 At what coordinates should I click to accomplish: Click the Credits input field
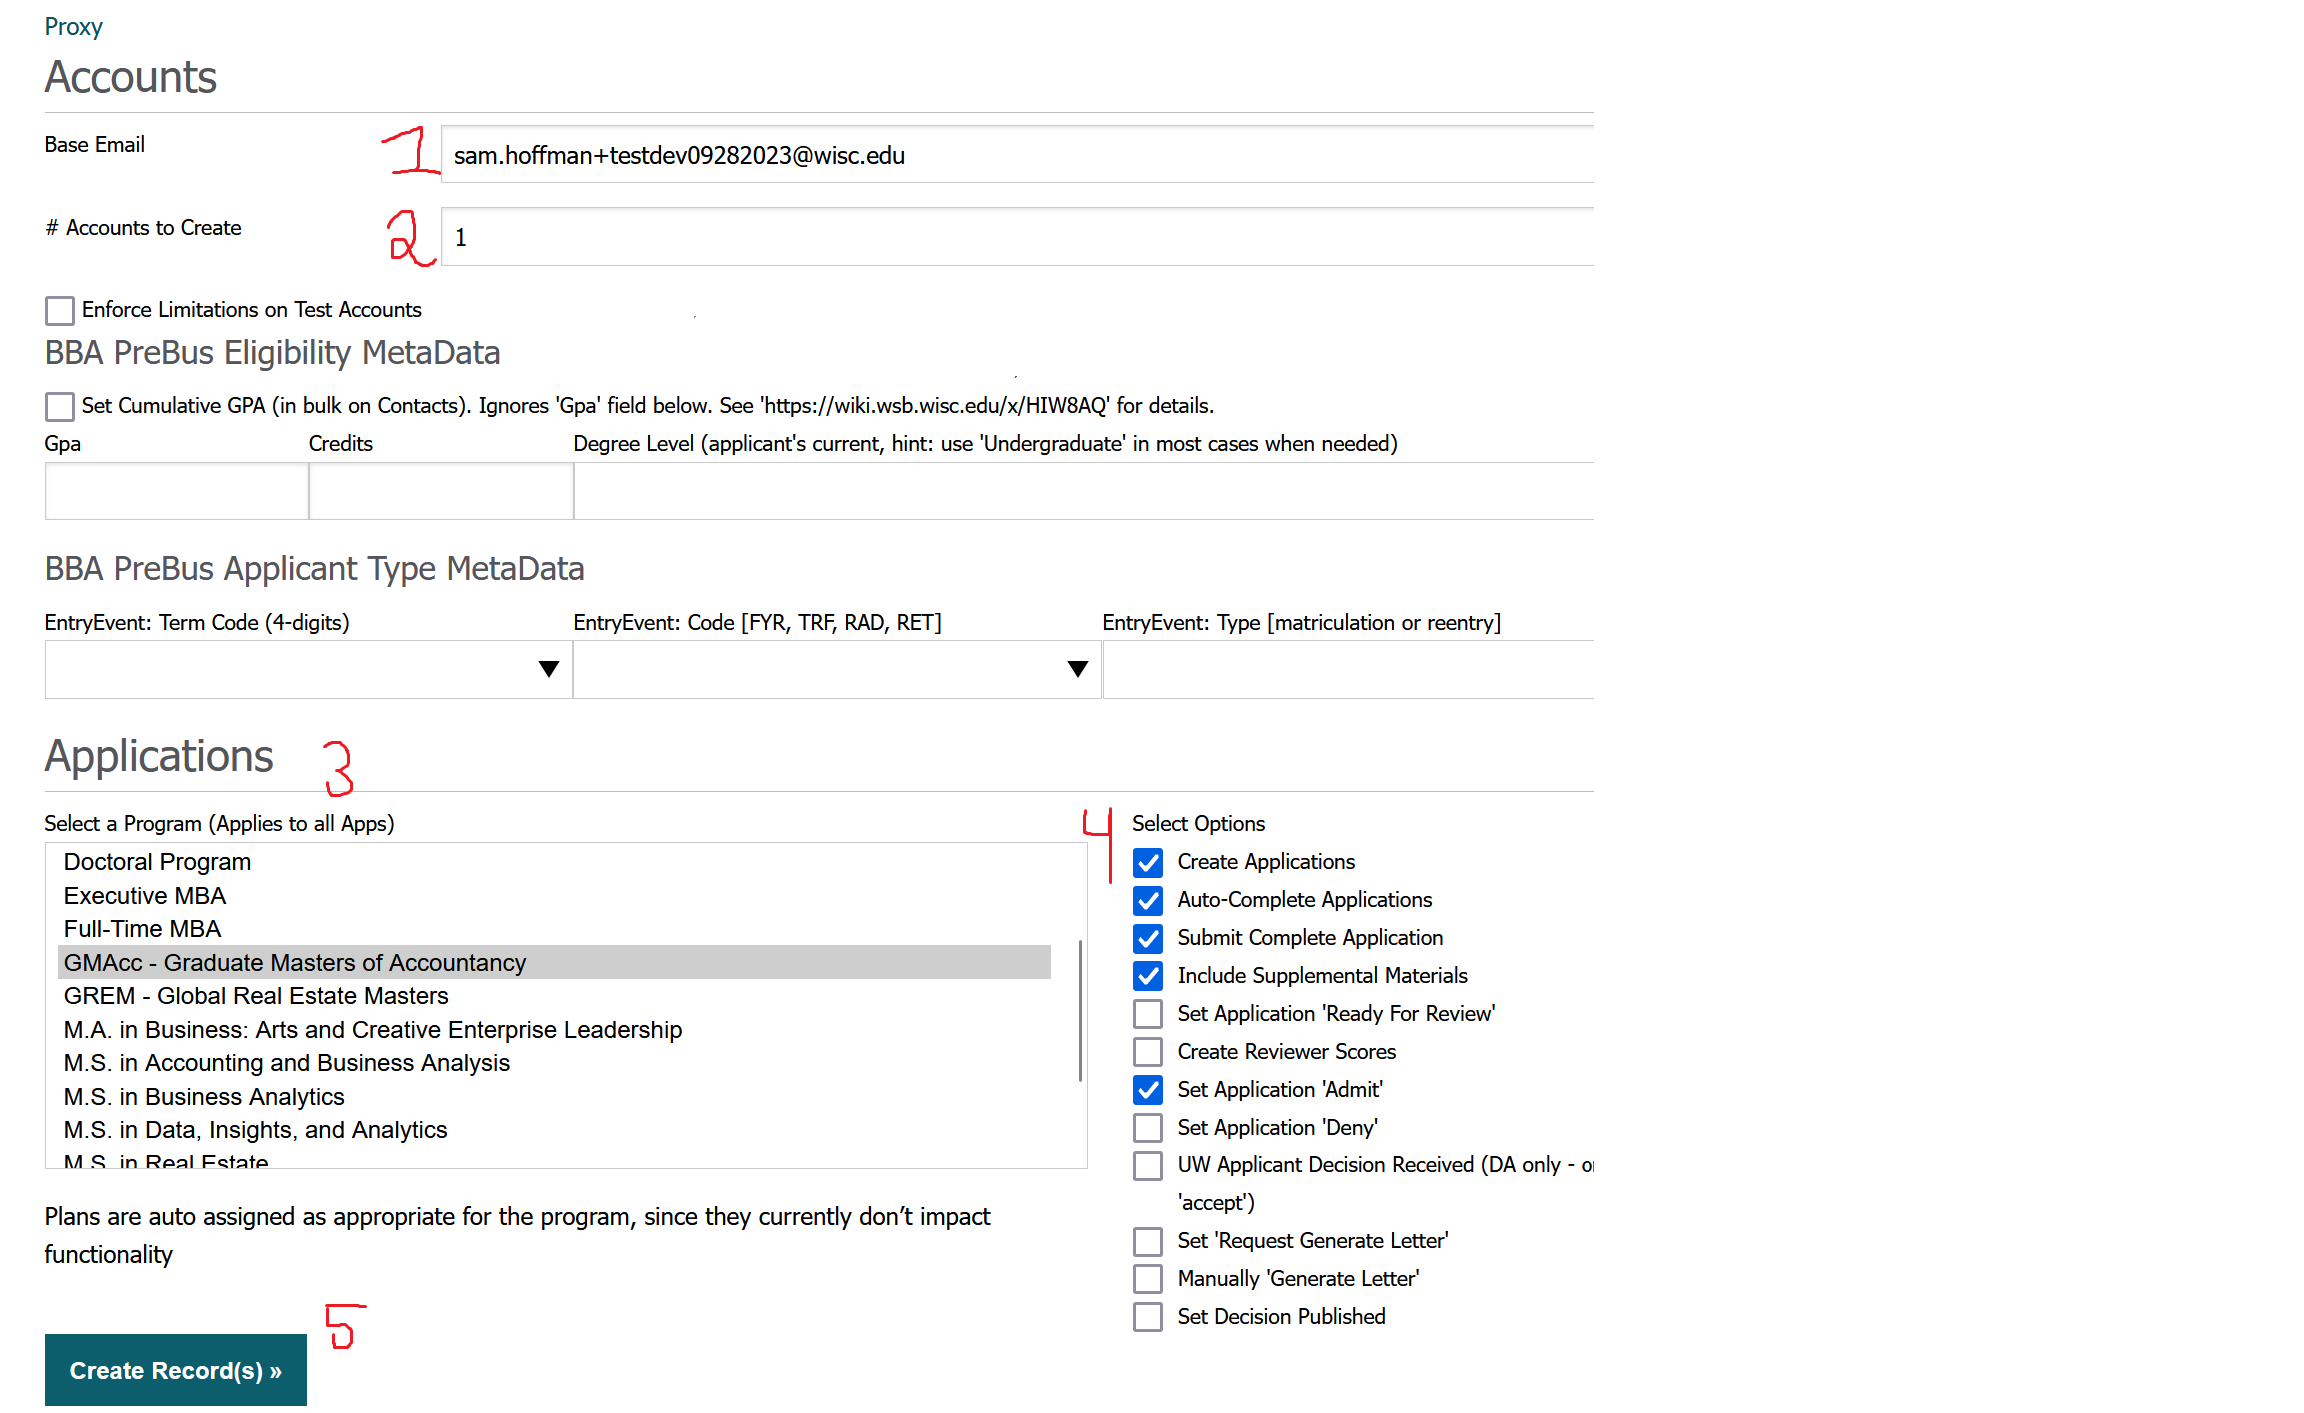(440, 491)
